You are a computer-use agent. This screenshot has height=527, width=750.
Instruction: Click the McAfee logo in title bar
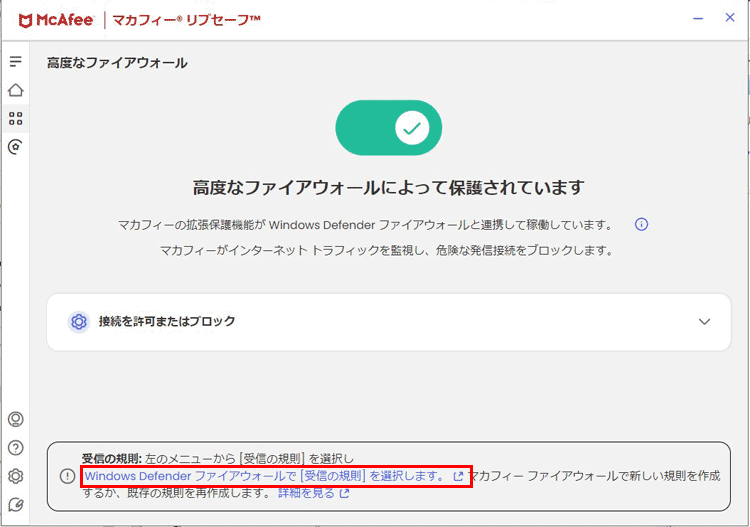[x=55, y=20]
